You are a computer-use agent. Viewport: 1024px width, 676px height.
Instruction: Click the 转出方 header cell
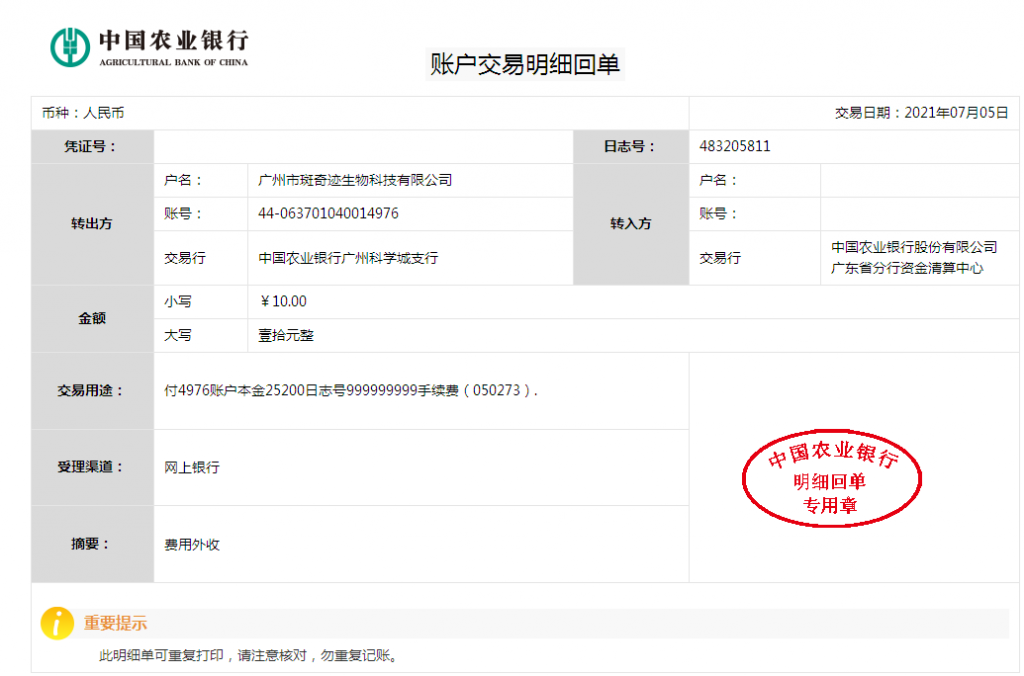(x=92, y=224)
